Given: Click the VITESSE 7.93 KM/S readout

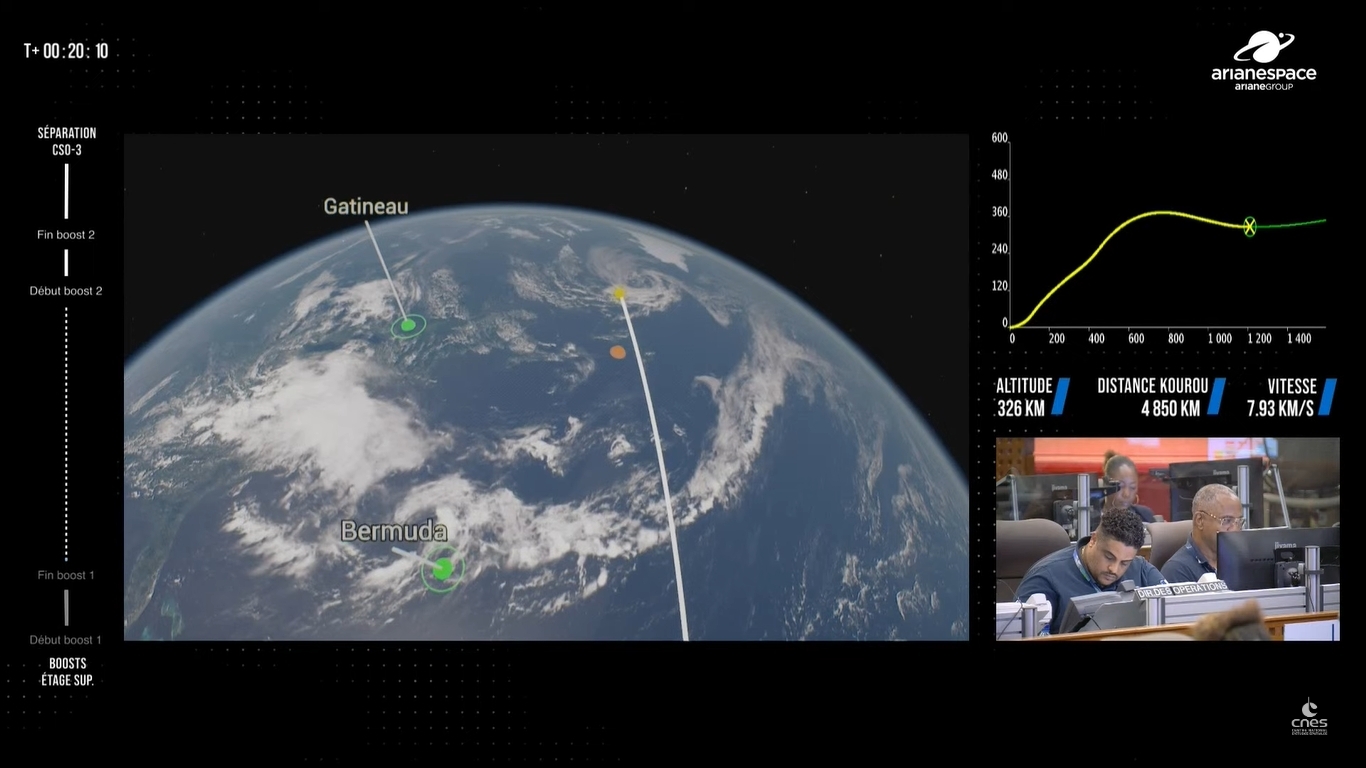Looking at the screenshot, I should 1291,397.
